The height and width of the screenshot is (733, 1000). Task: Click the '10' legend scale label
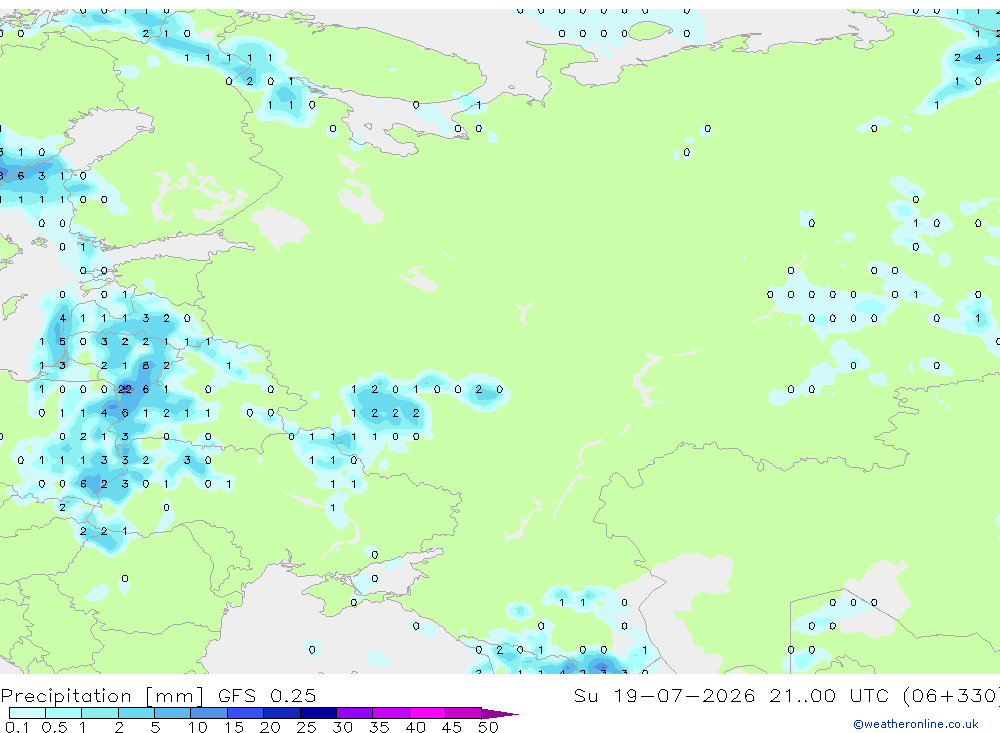[x=197, y=727]
